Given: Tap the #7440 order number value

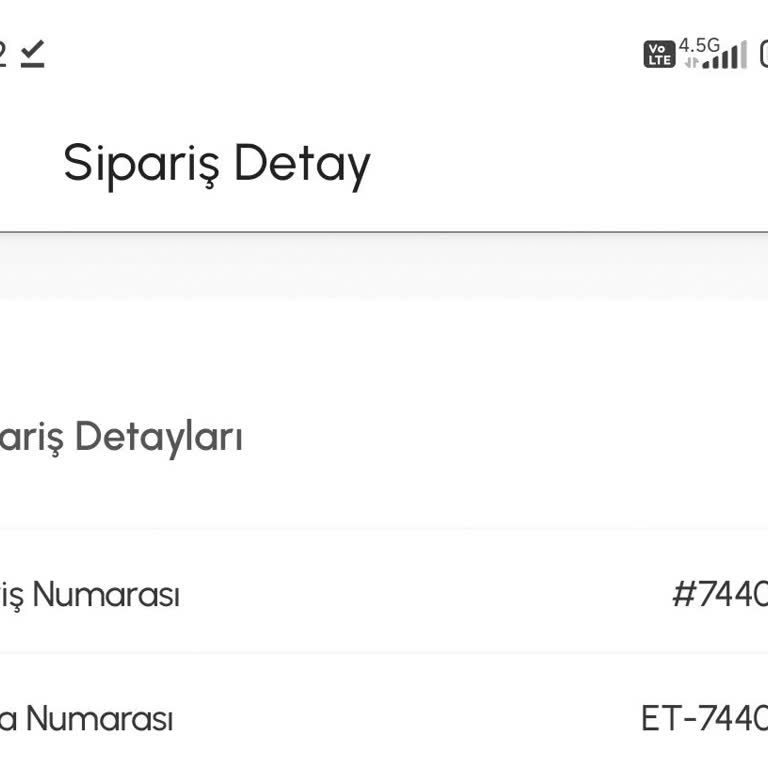Looking at the screenshot, I should point(719,595).
